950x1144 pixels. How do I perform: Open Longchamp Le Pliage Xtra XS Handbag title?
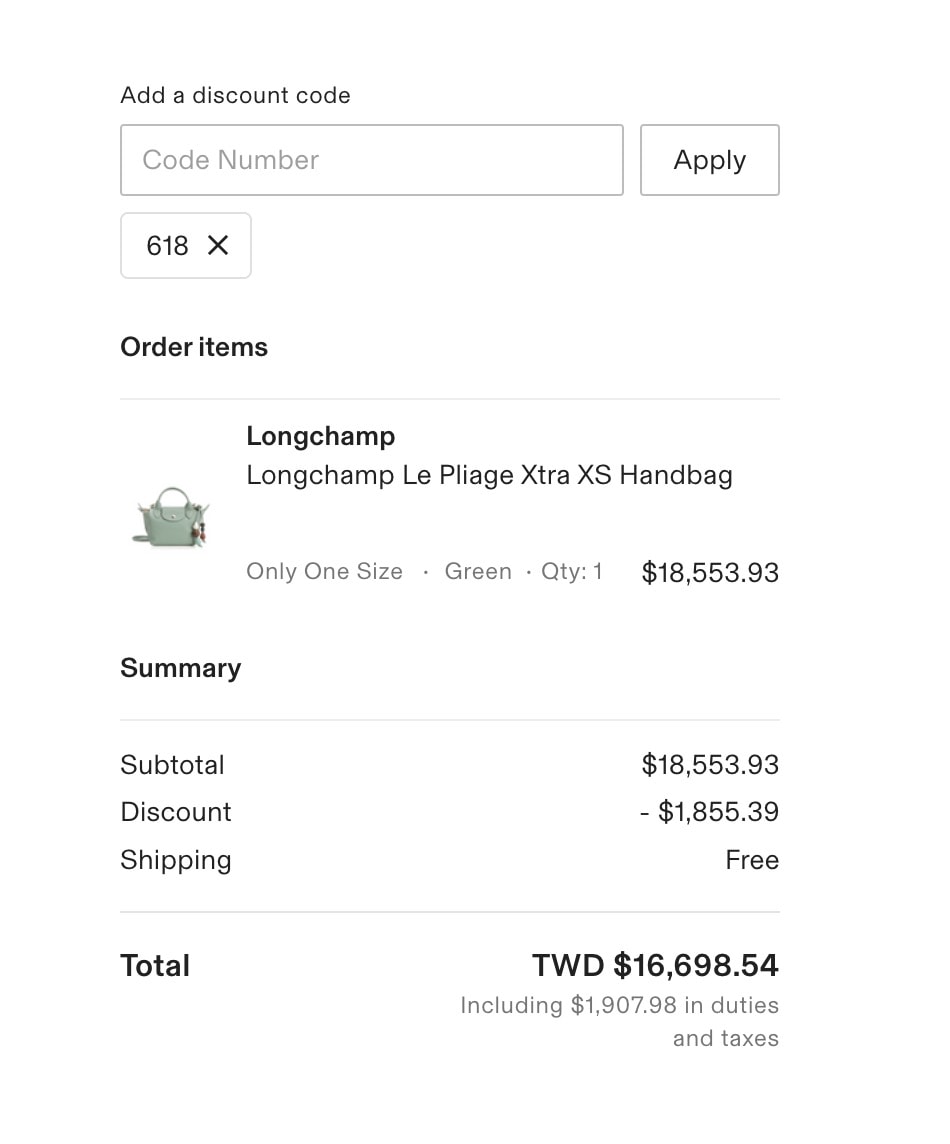[x=489, y=475]
